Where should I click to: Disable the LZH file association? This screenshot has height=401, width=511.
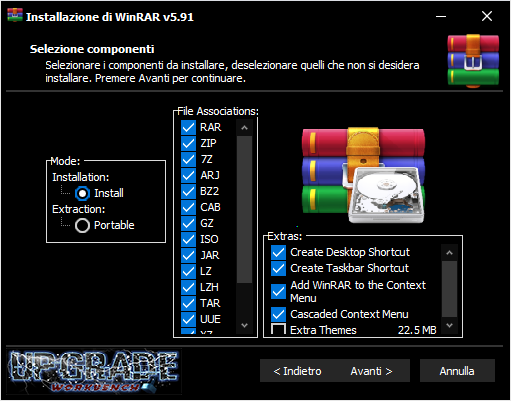(188, 287)
